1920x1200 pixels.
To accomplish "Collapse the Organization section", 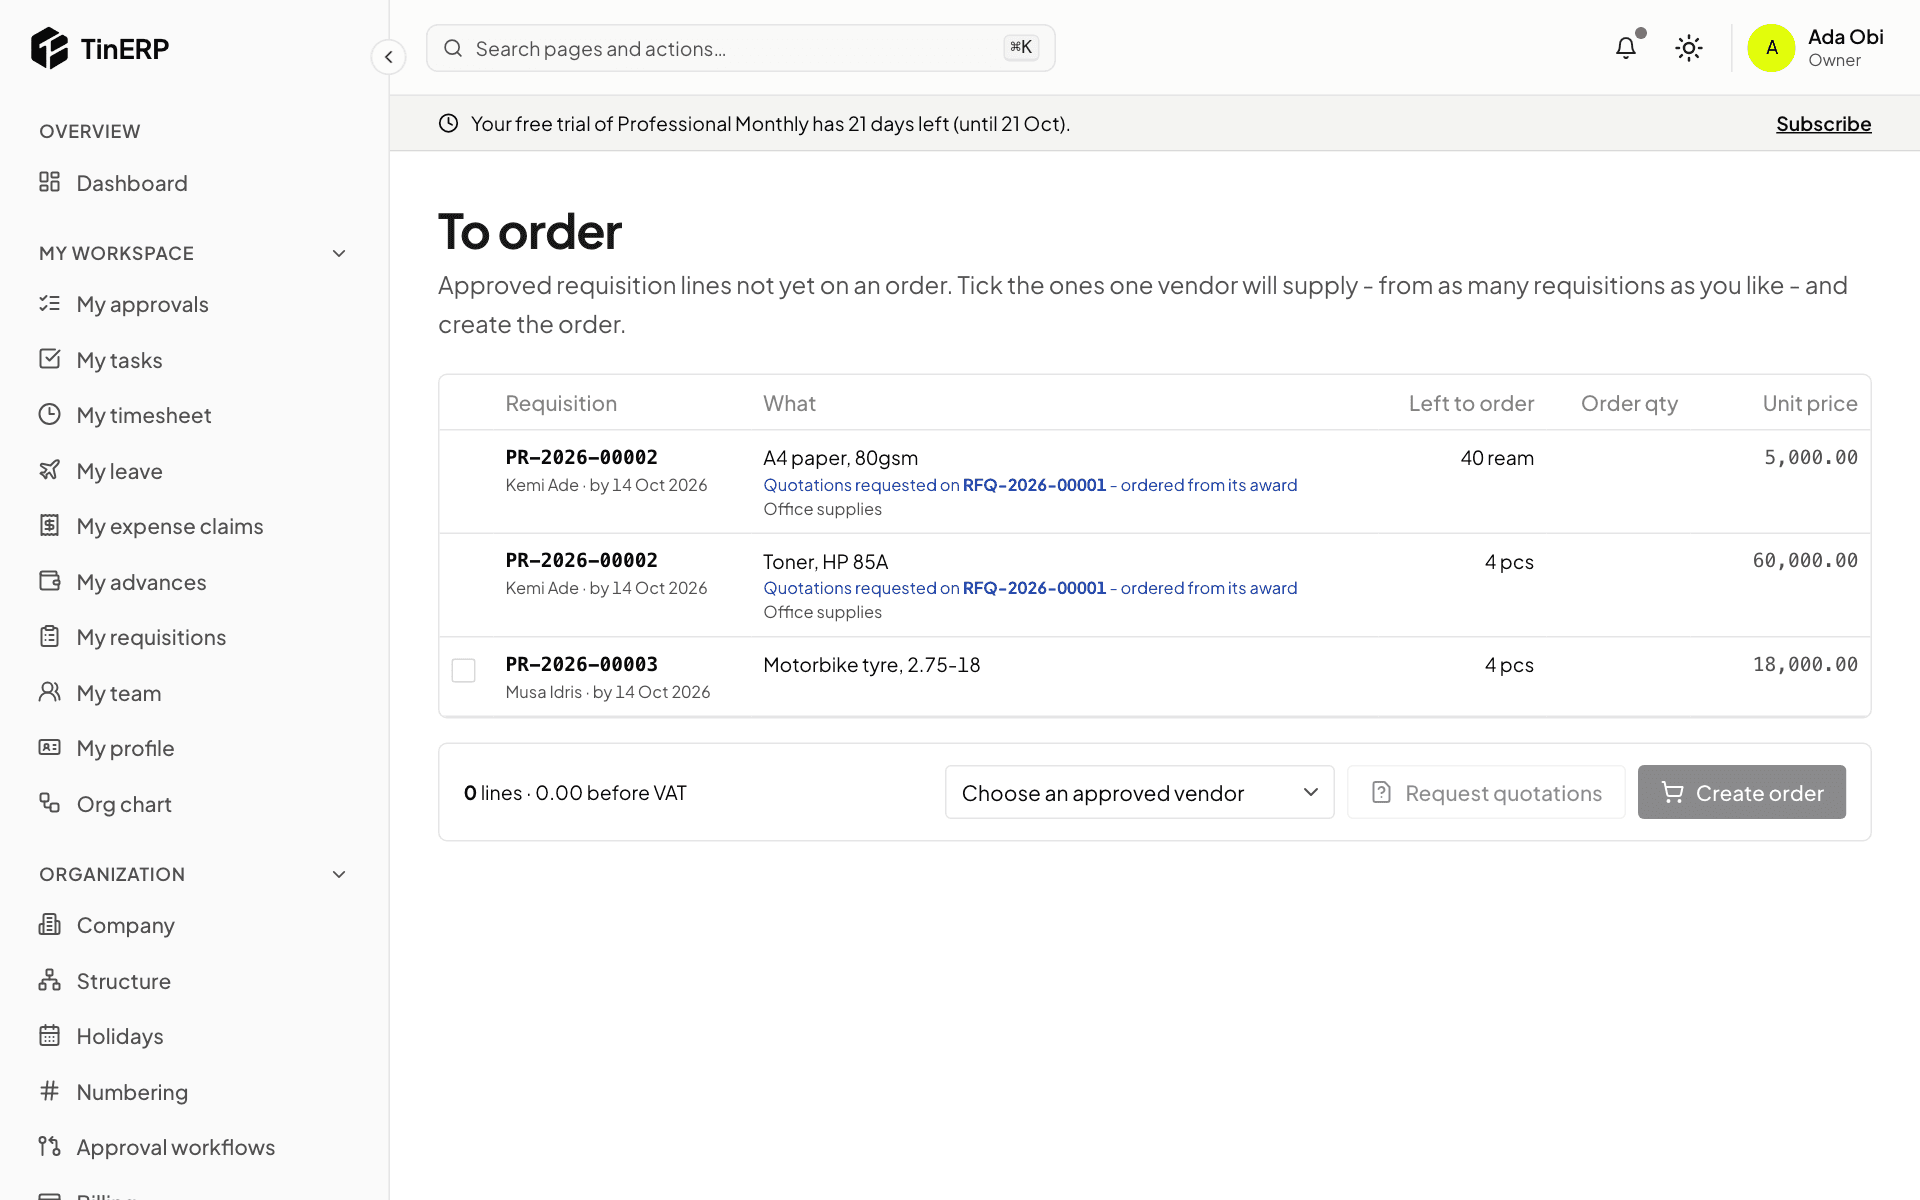I will (339, 875).
